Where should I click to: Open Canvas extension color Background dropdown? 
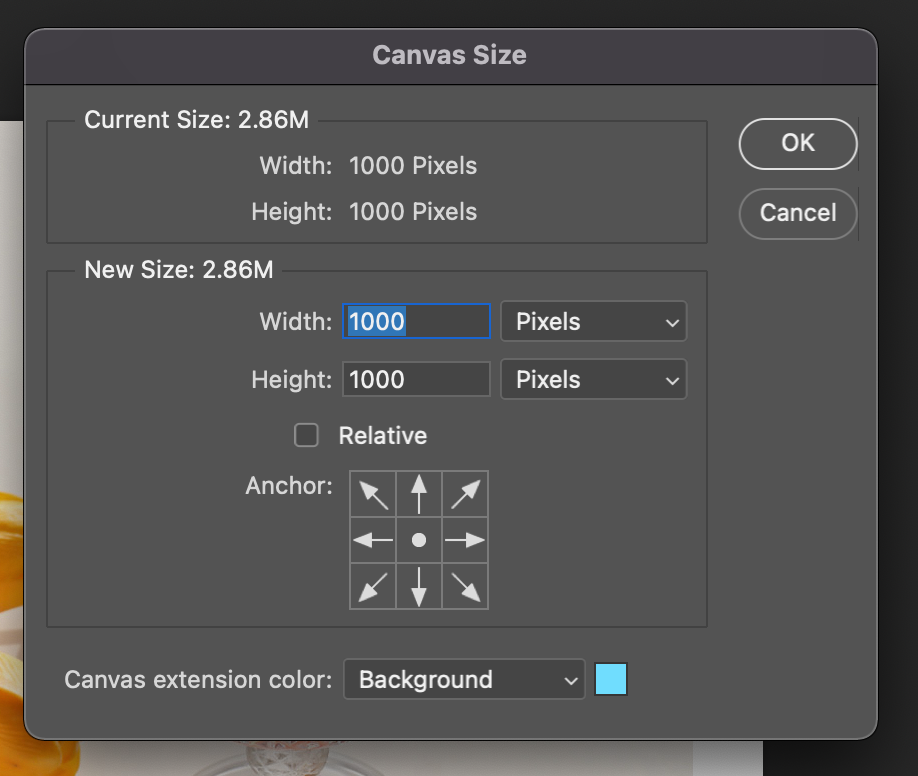tap(464, 679)
